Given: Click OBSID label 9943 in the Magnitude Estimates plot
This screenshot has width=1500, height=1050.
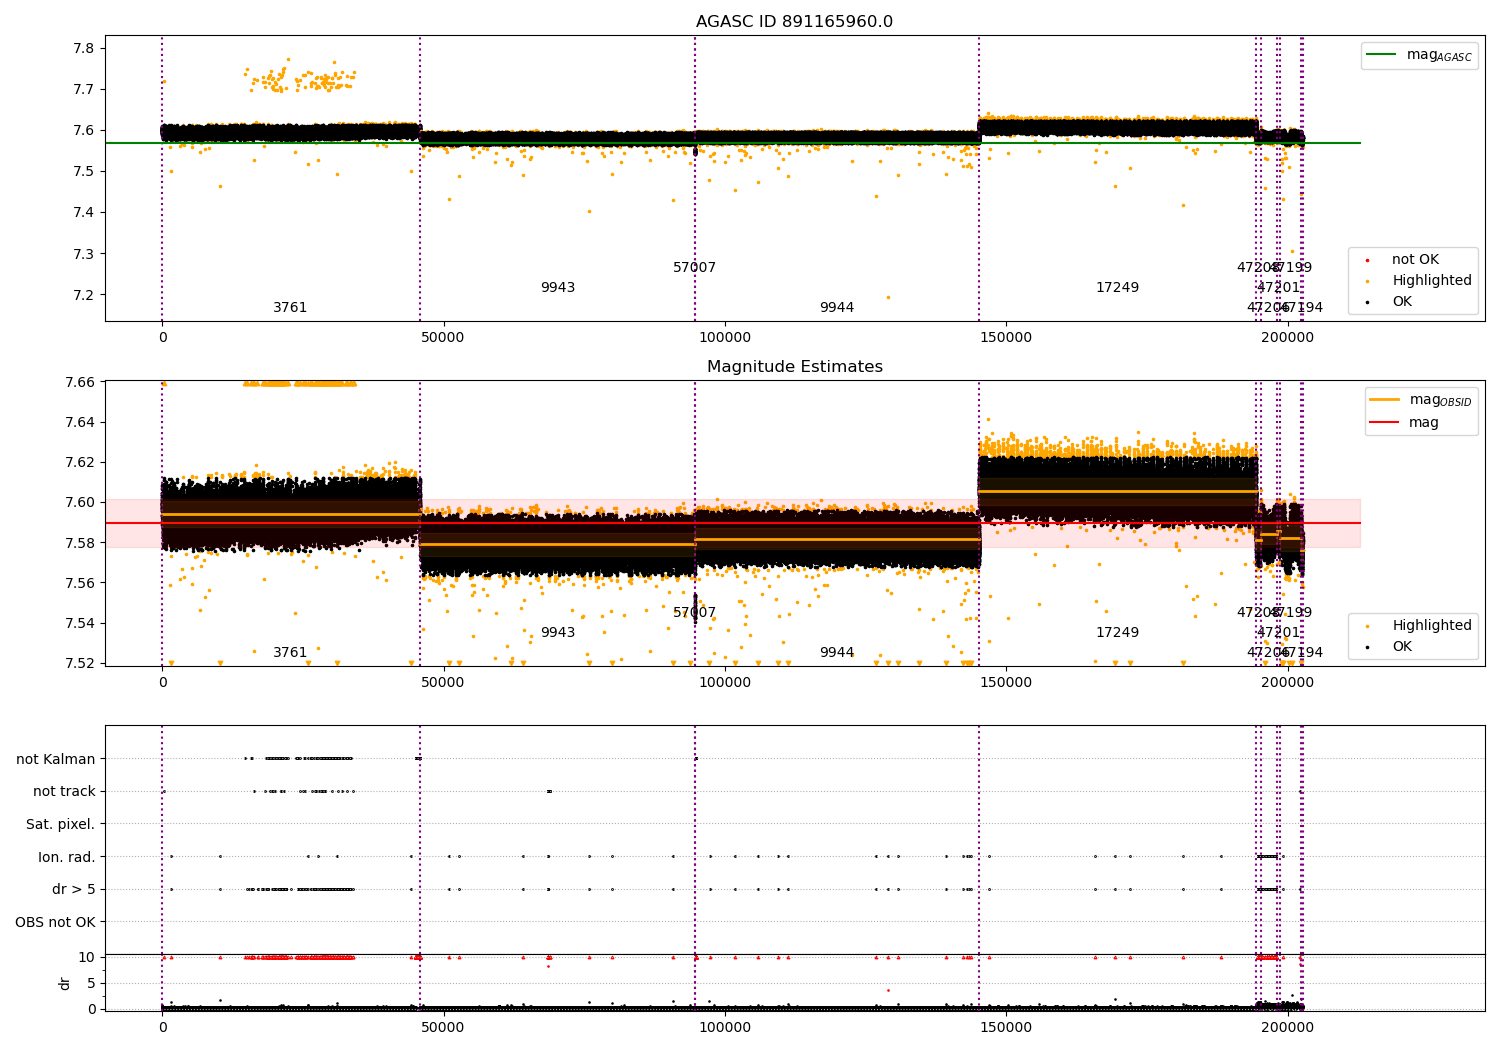Looking at the screenshot, I should (558, 633).
